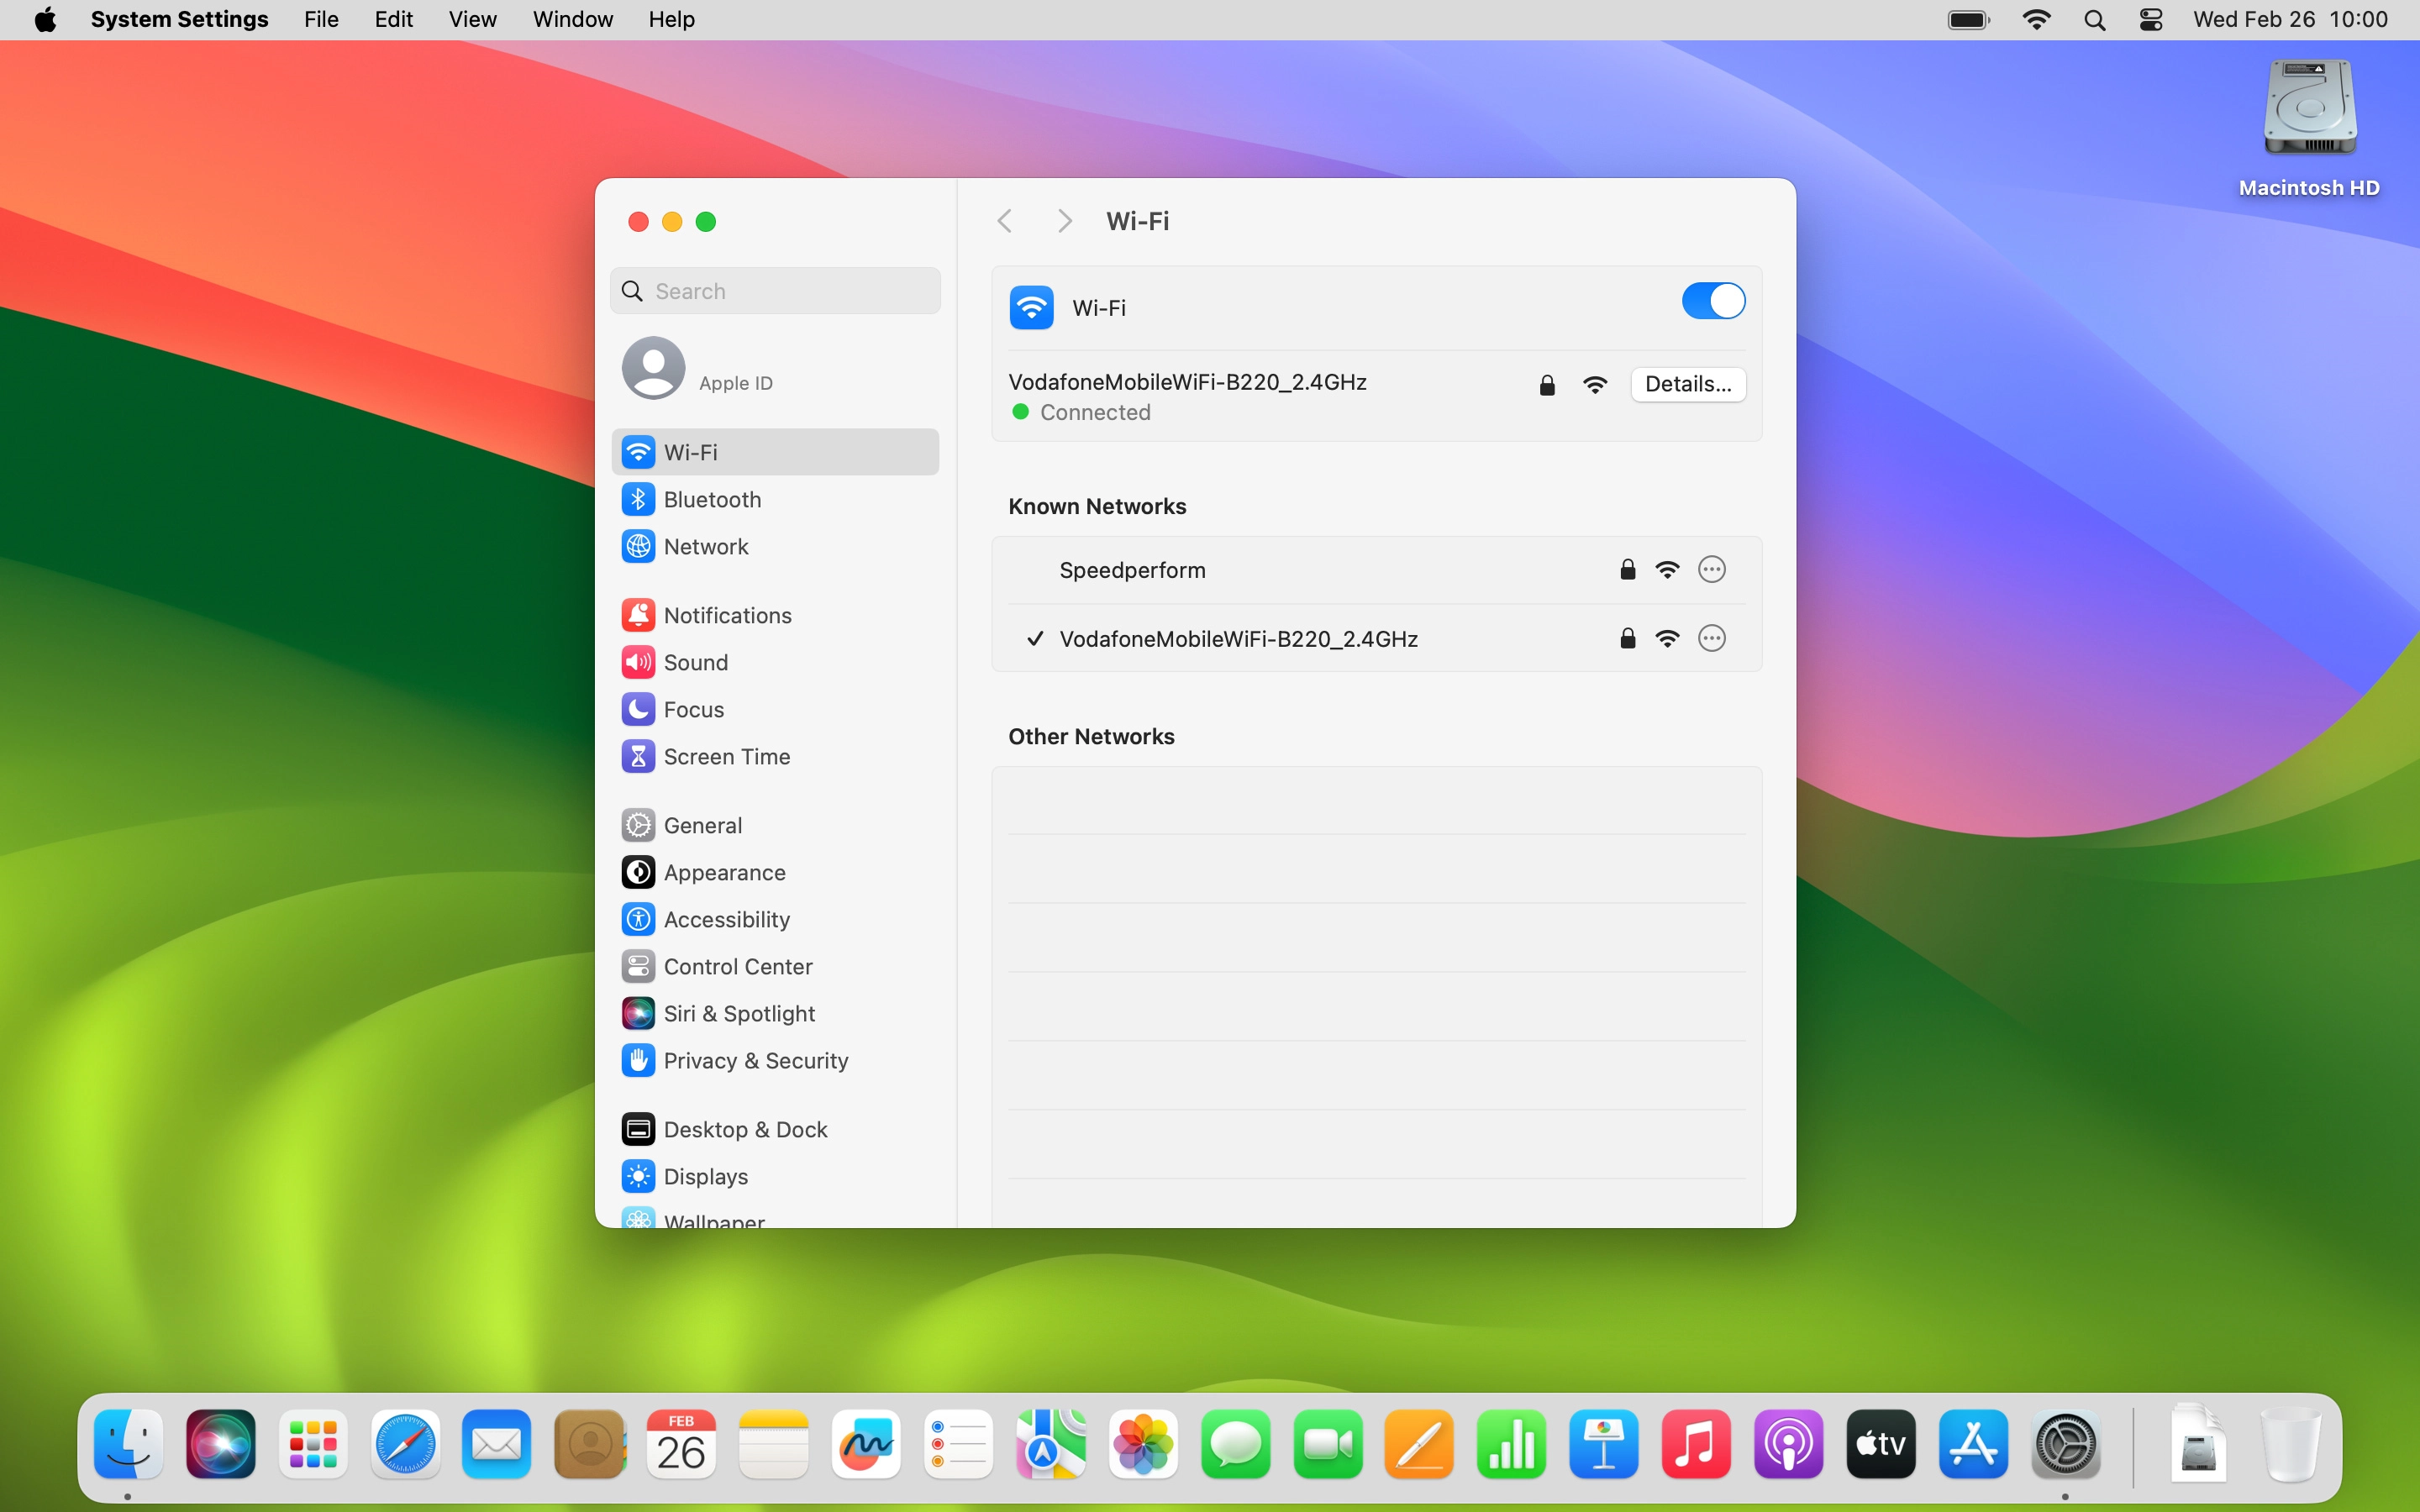The width and height of the screenshot is (2420, 1512).
Task: Click the Details button for connected network
Action: point(1687,384)
